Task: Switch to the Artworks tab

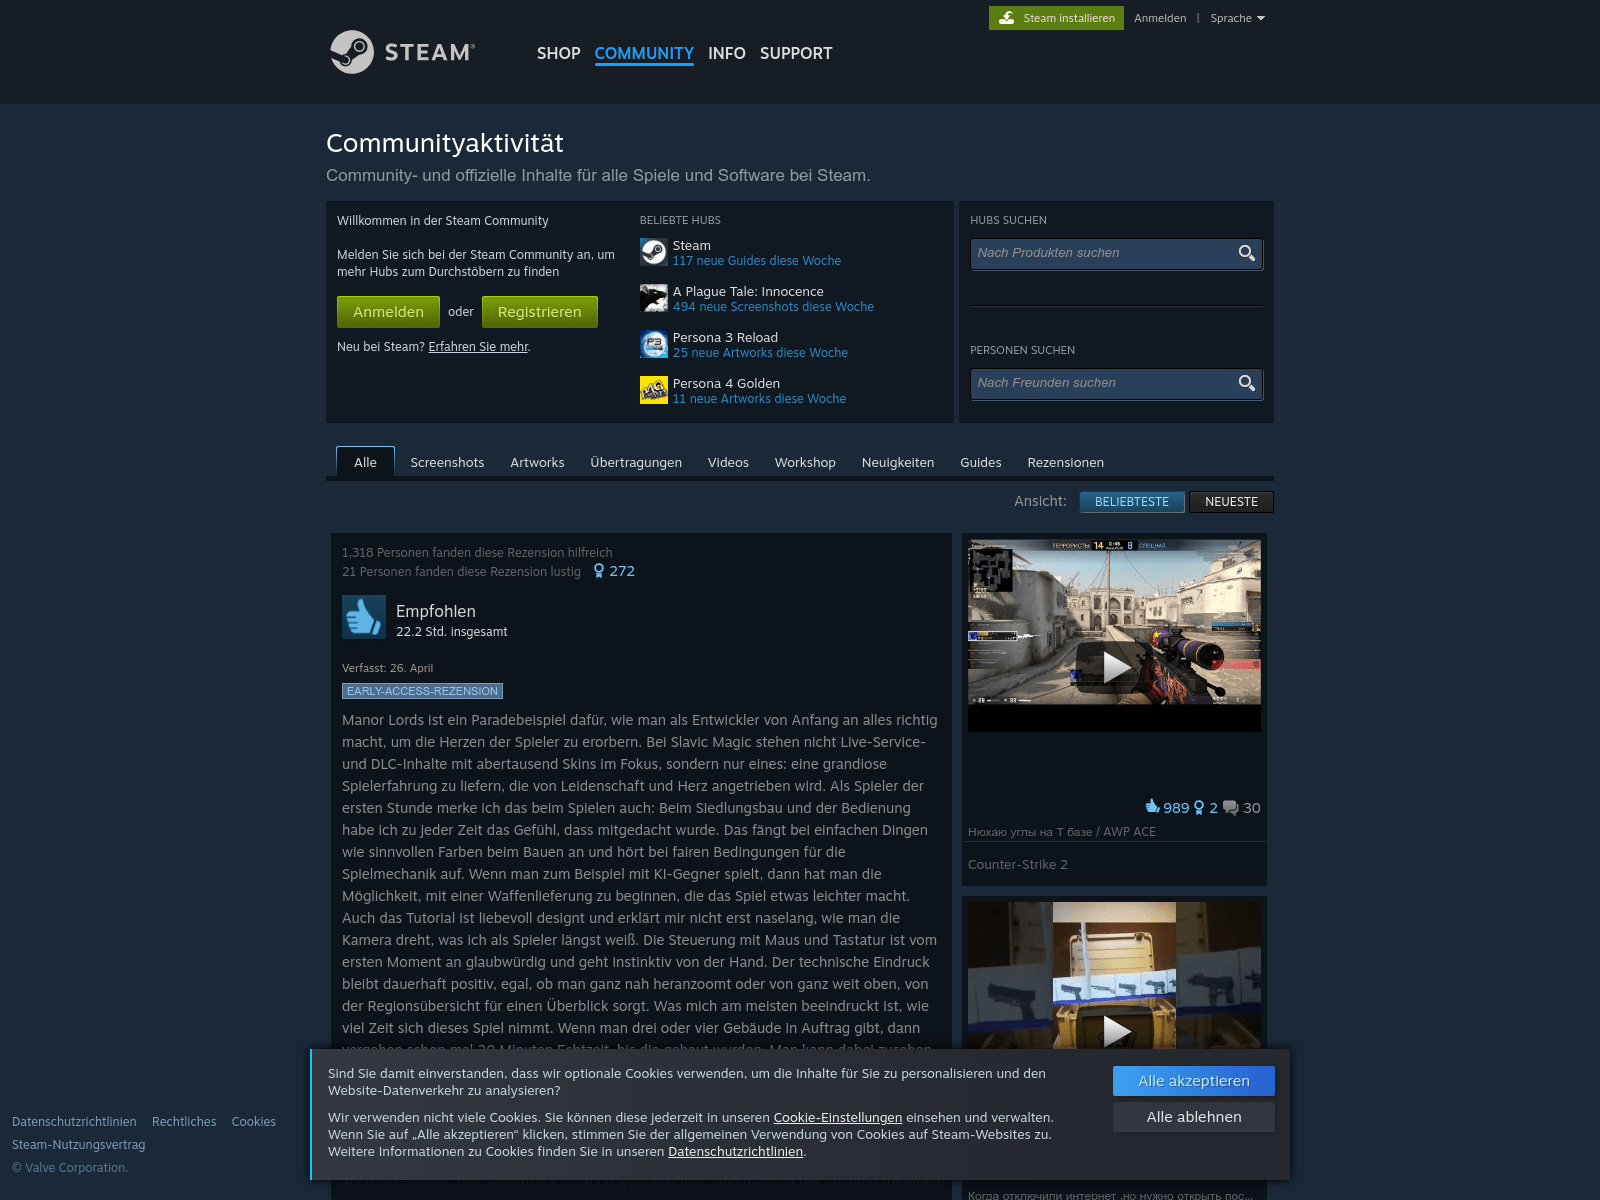Action: [537, 462]
